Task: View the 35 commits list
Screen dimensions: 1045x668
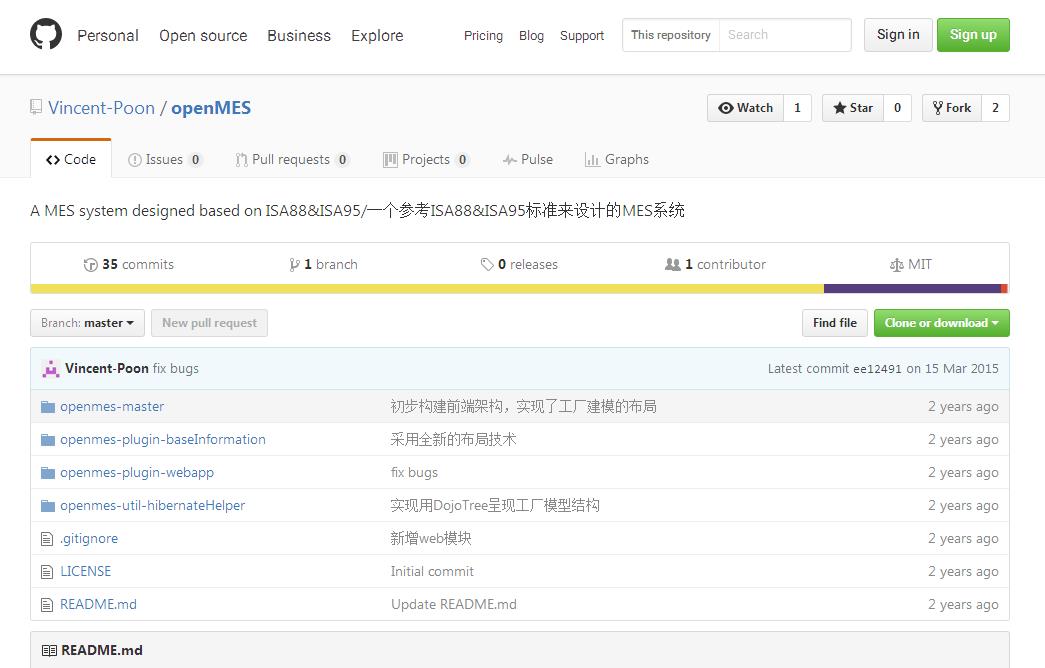Action: click(129, 265)
